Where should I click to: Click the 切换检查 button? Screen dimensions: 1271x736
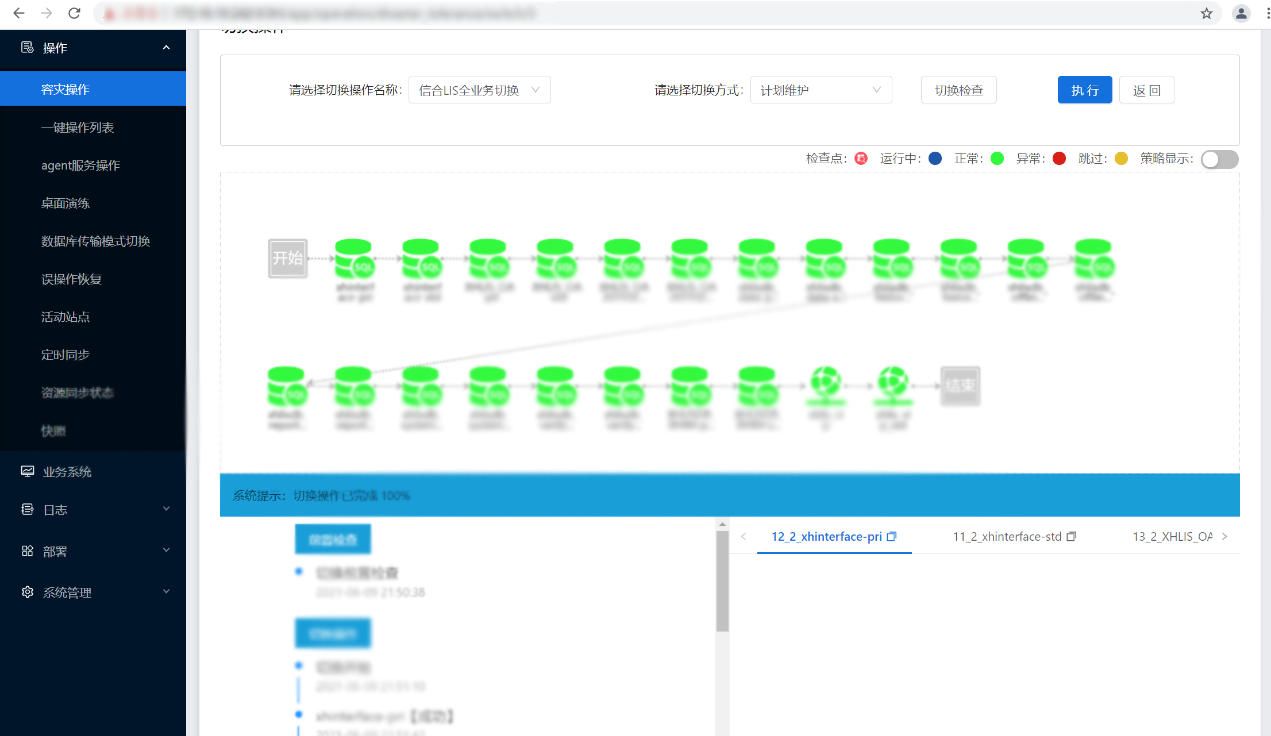[958, 90]
